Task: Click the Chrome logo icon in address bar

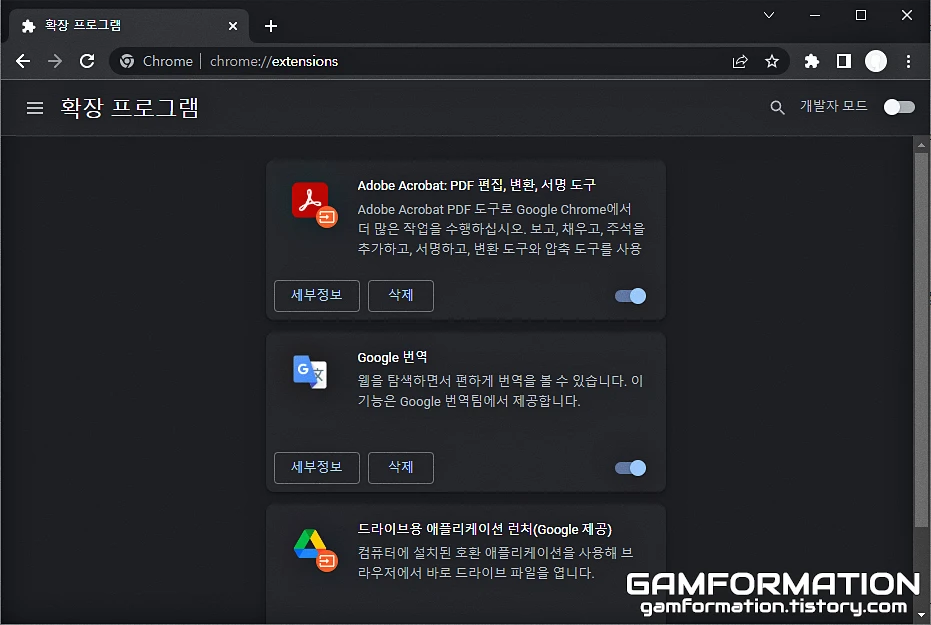Action: [126, 61]
